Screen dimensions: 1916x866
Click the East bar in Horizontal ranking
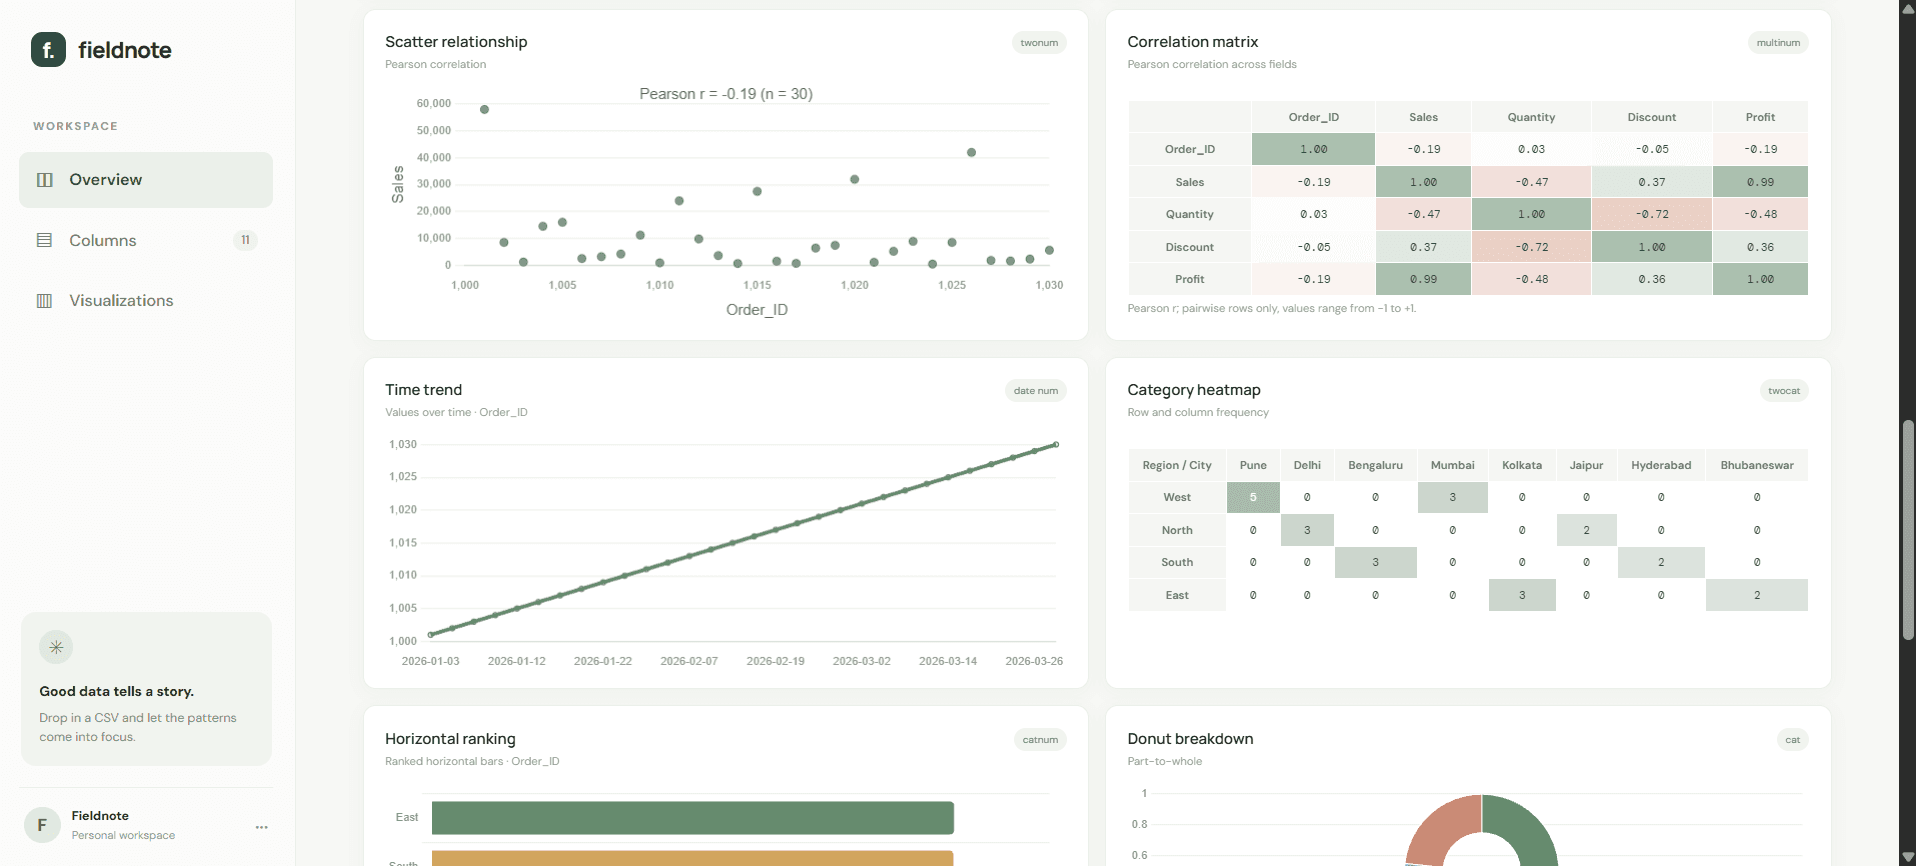(x=693, y=817)
